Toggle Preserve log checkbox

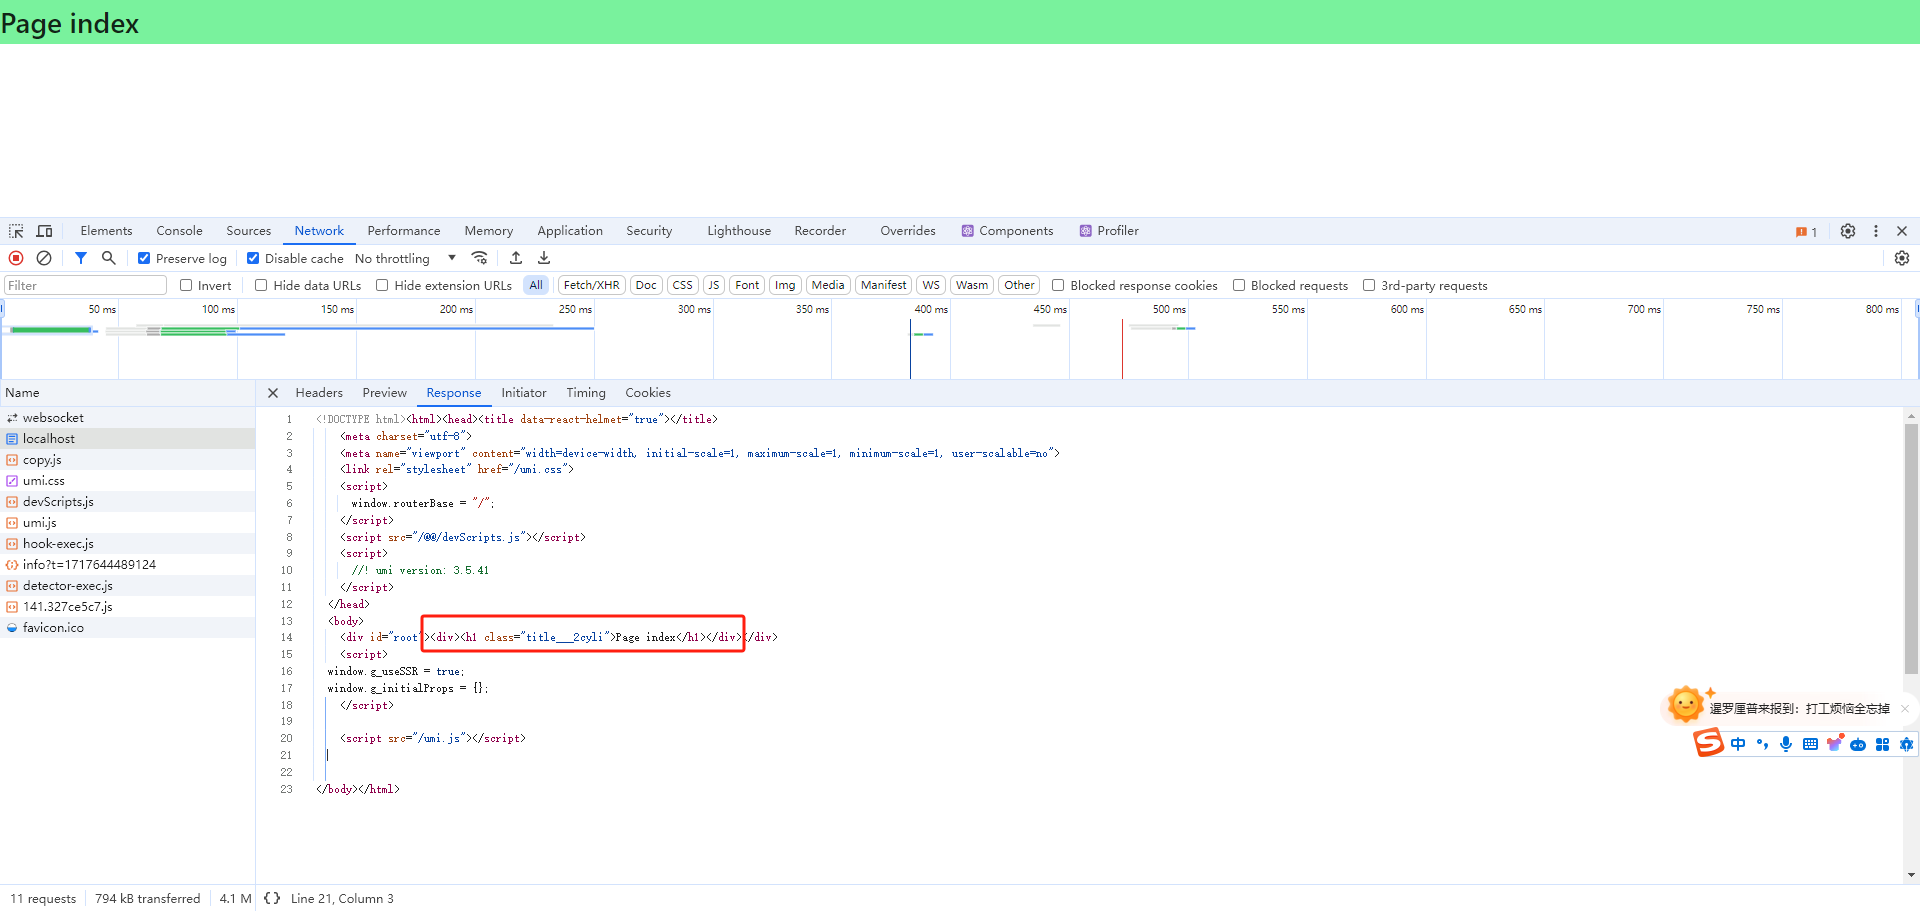coord(144,258)
